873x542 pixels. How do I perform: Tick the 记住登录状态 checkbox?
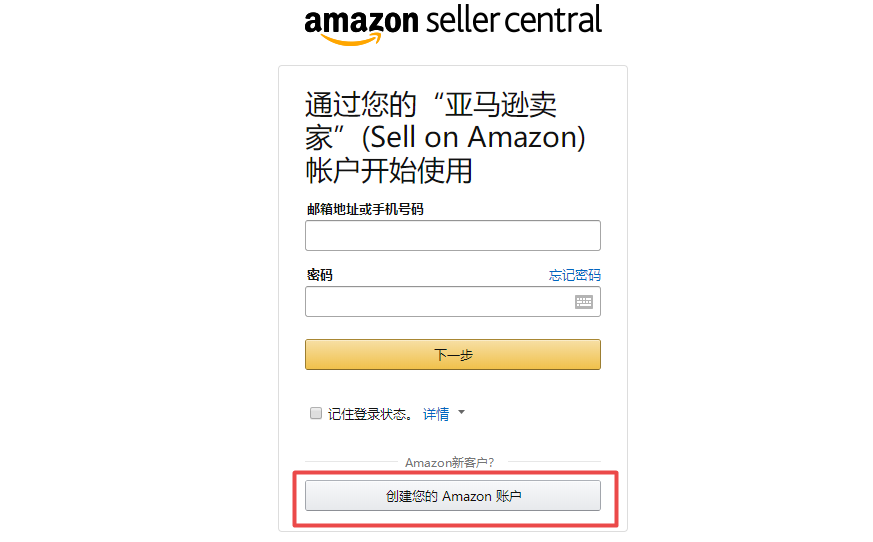pyautogui.click(x=316, y=413)
